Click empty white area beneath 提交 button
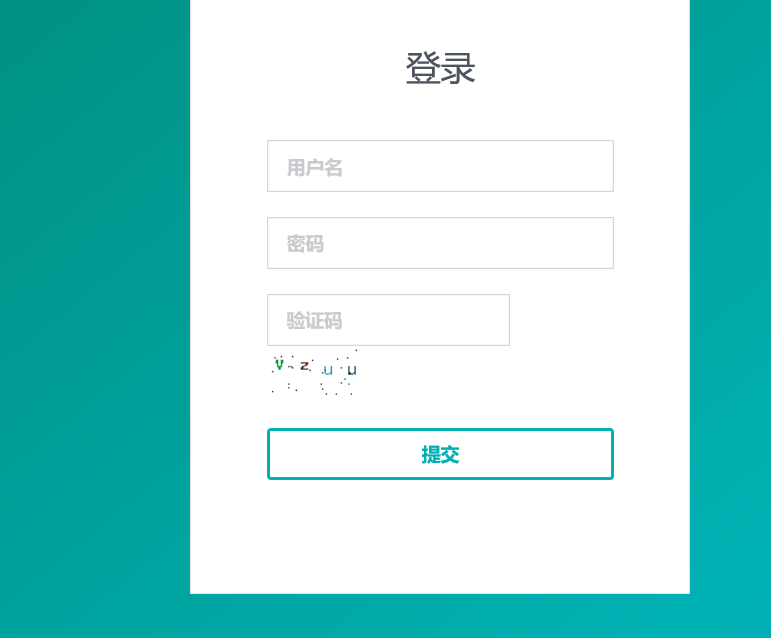Viewport: 771px width, 638px height. 440,536
